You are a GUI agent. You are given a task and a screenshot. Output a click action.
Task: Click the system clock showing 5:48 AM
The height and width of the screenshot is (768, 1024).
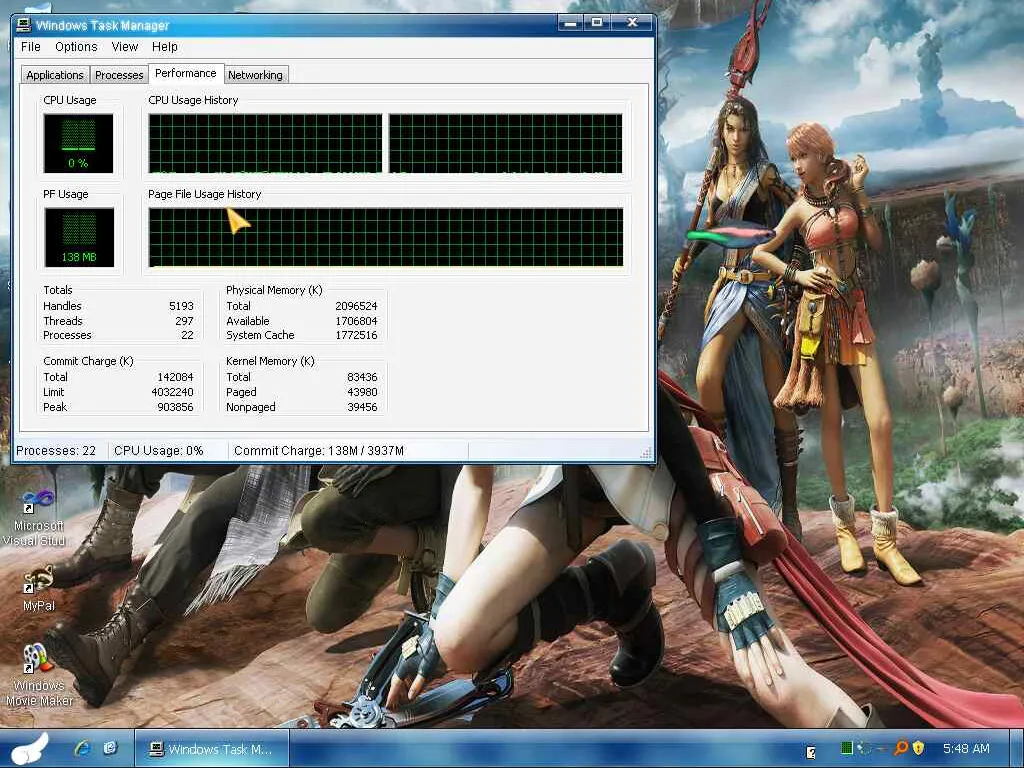pyautogui.click(x=965, y=749)
